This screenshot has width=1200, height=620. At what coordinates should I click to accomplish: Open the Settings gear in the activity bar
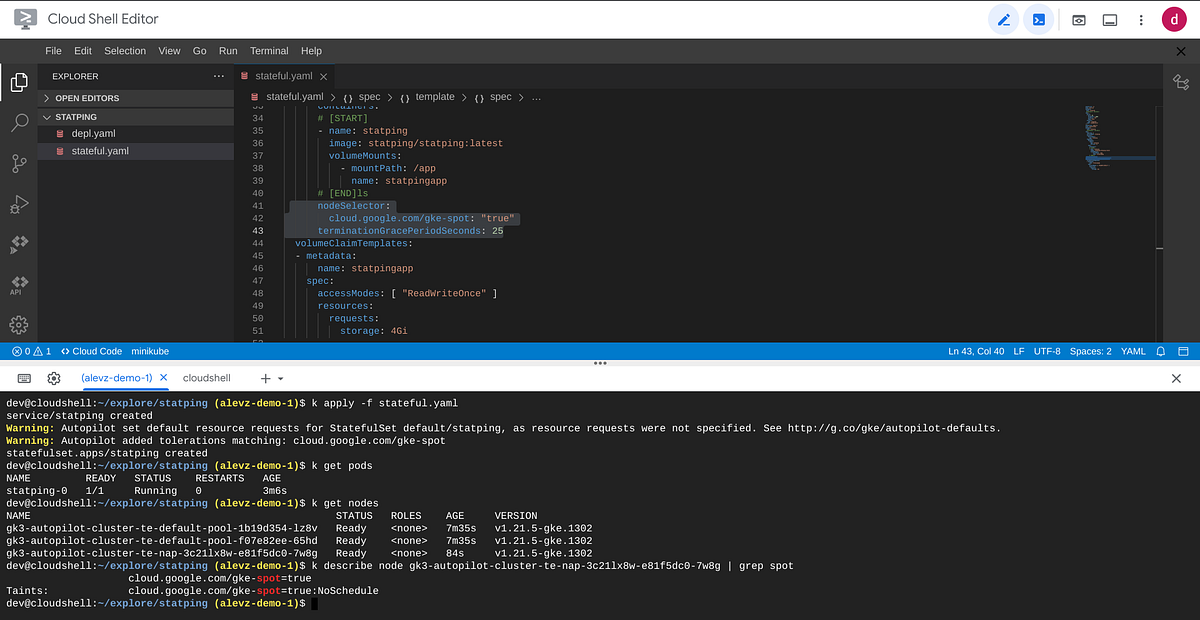click(18, 325)
